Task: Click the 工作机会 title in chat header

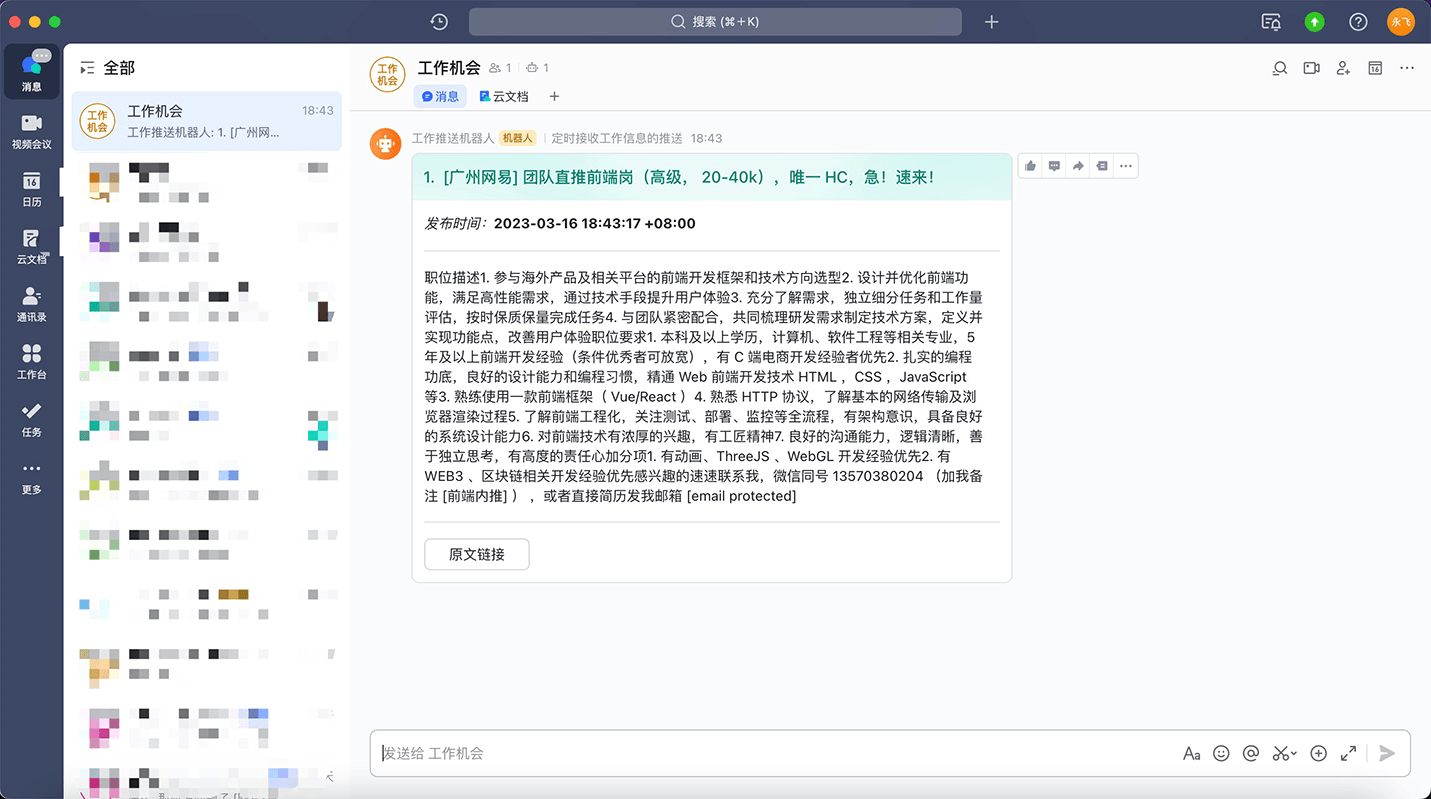Action: click(449, 68)
